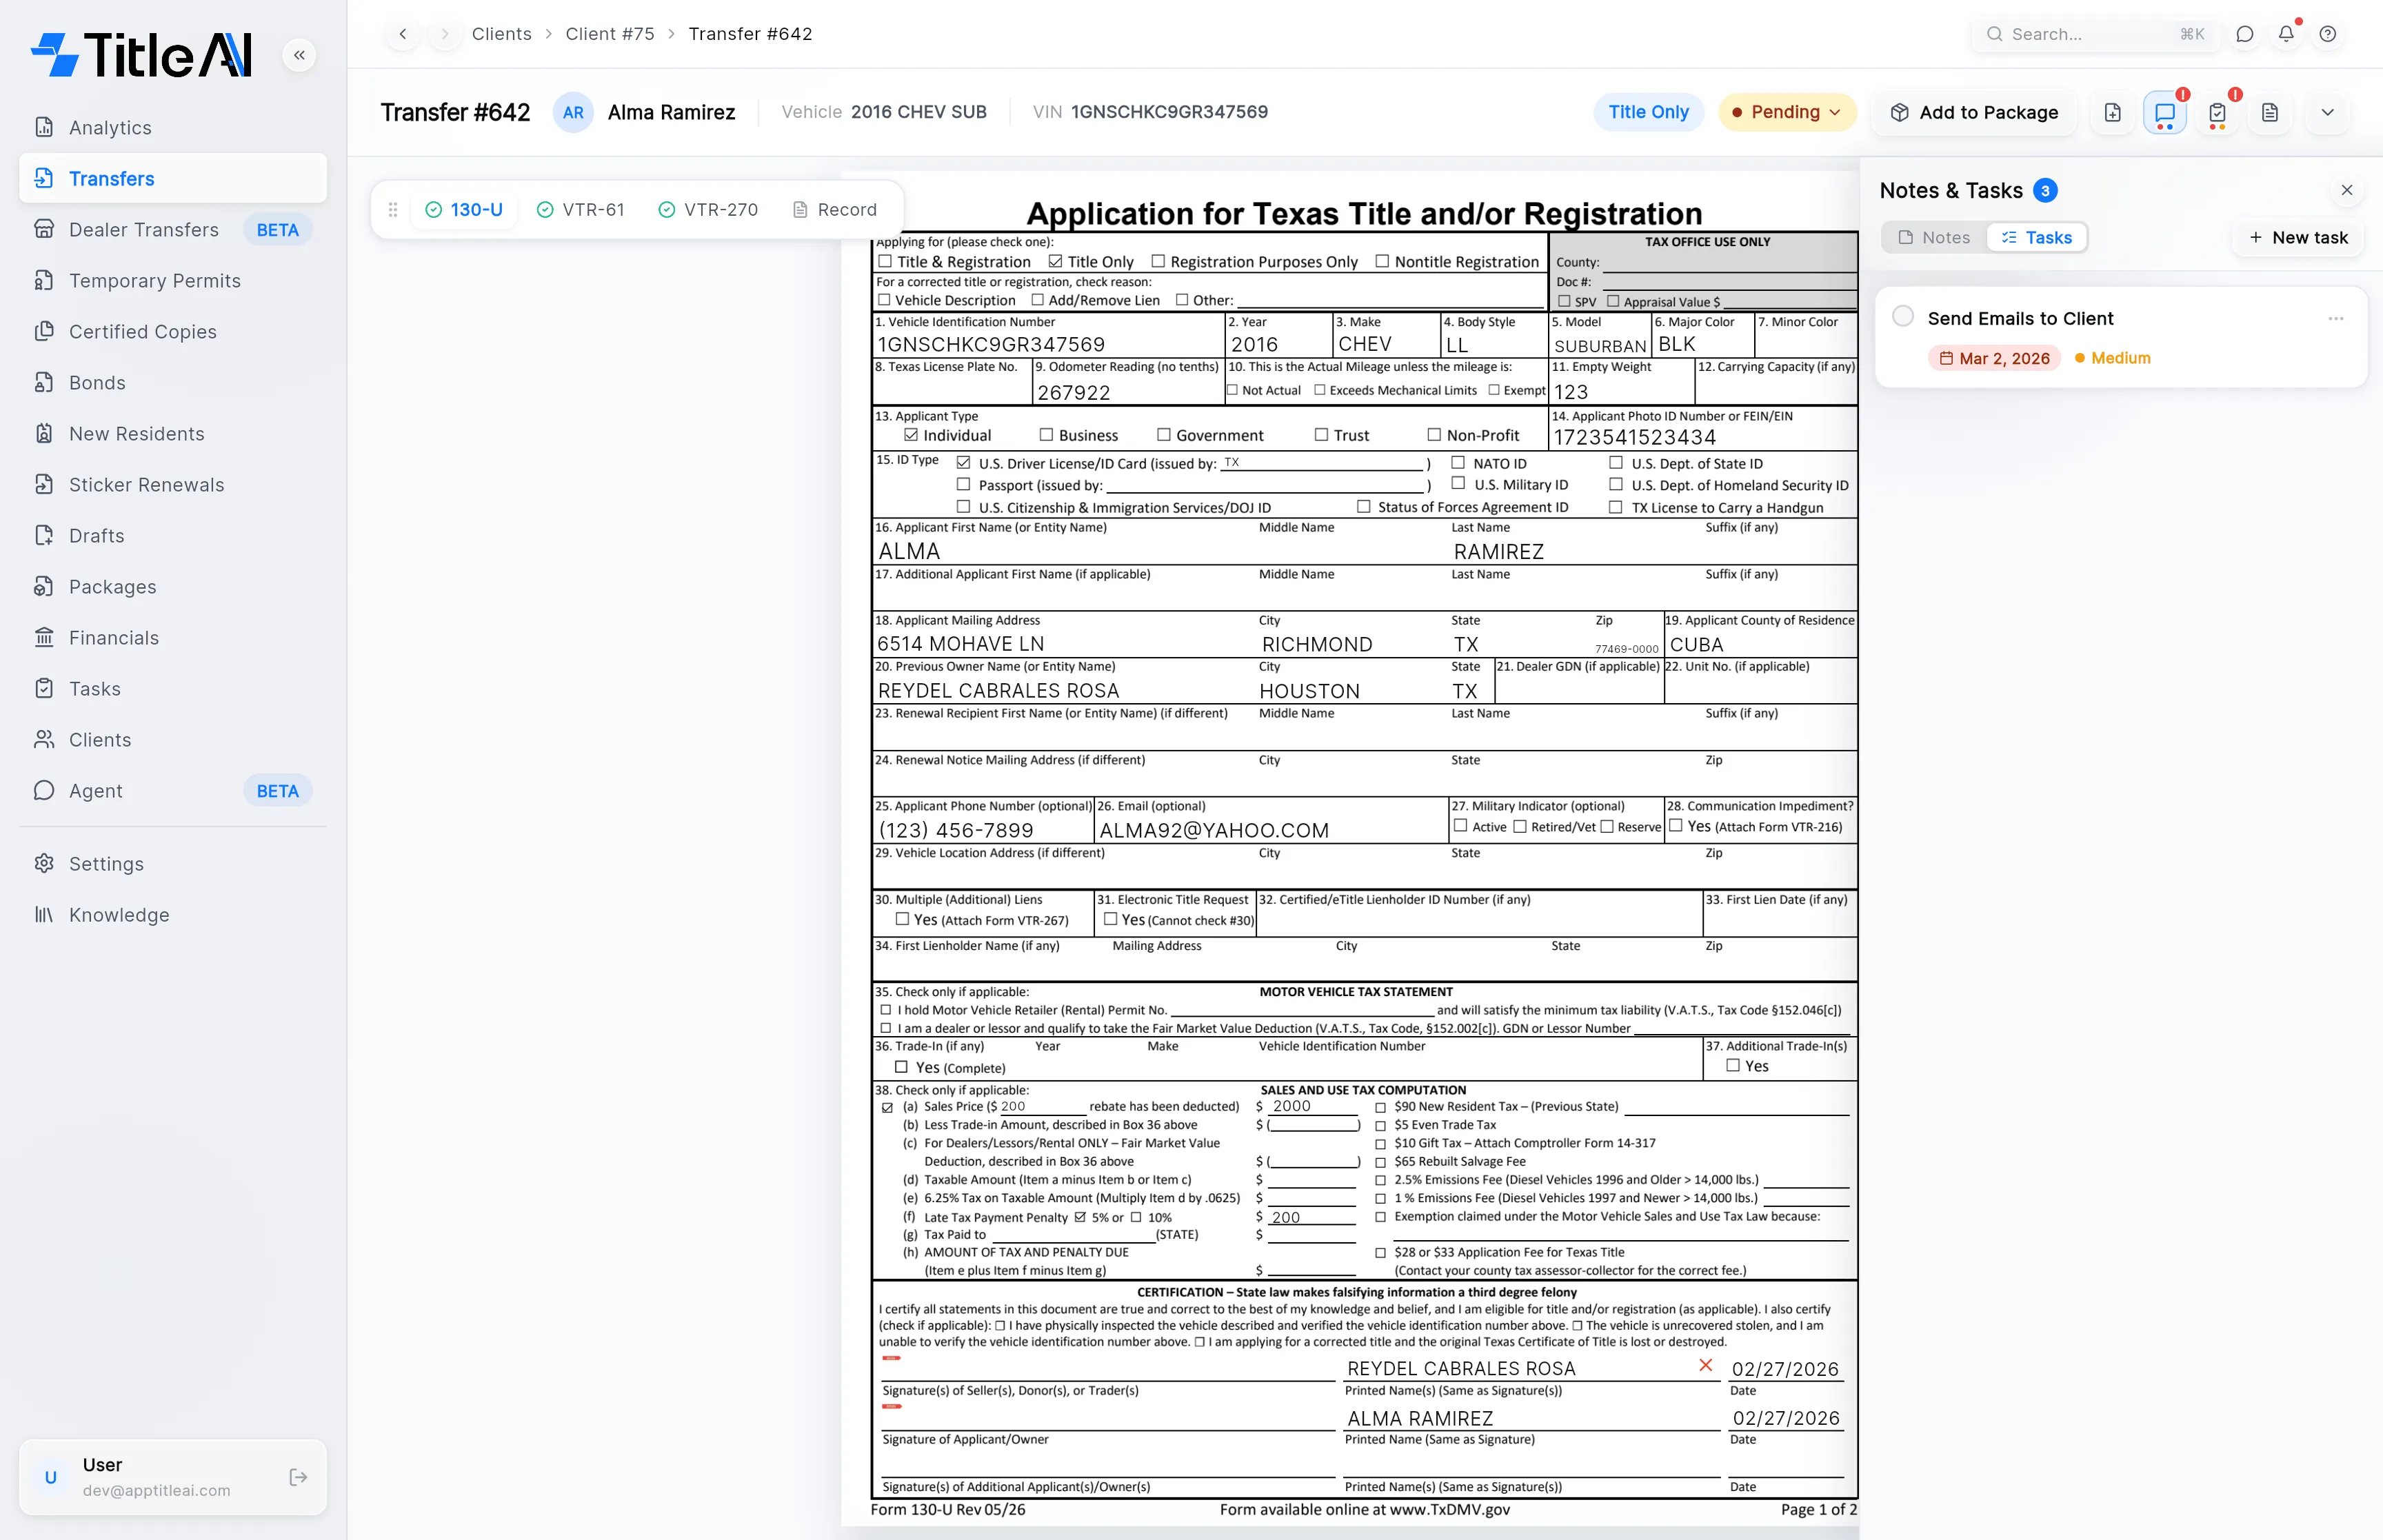Open Sticker Renewals in sidebar
This screenshot has height=1540, width=2383.
point(173,485)
